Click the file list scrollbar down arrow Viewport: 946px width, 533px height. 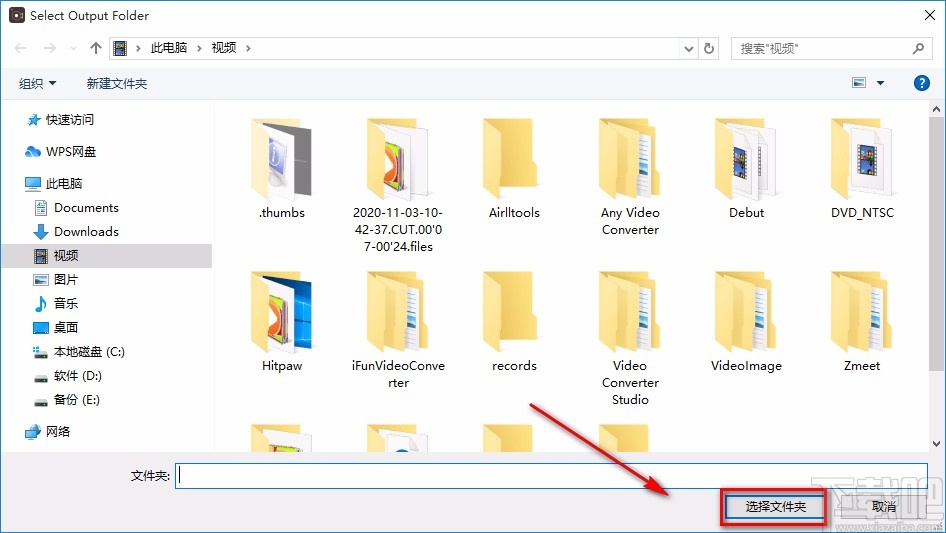(936, 444)
